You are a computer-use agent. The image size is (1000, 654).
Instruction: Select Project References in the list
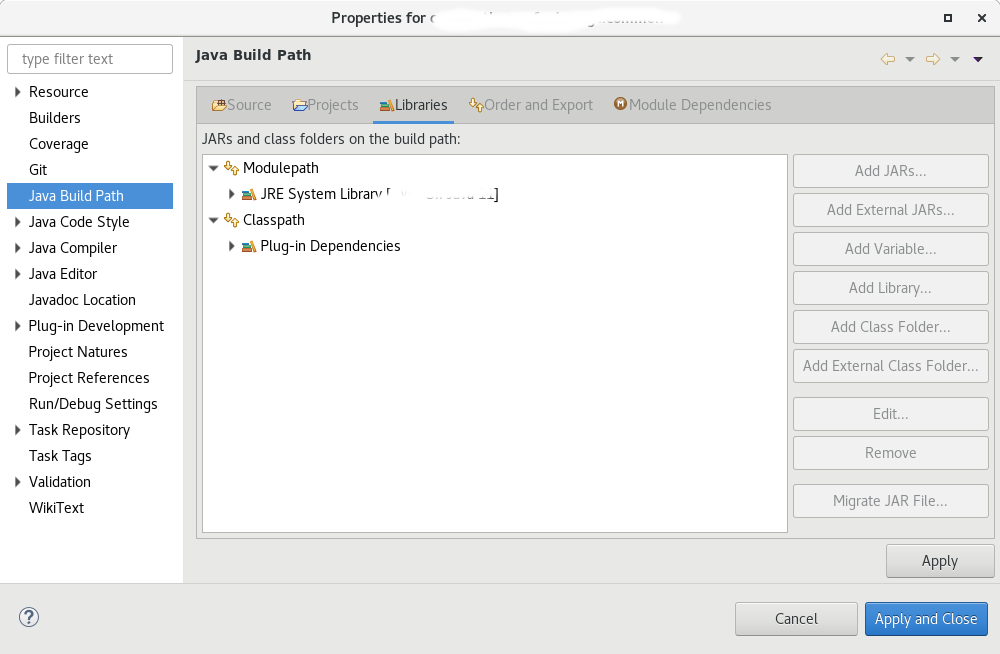89,378
